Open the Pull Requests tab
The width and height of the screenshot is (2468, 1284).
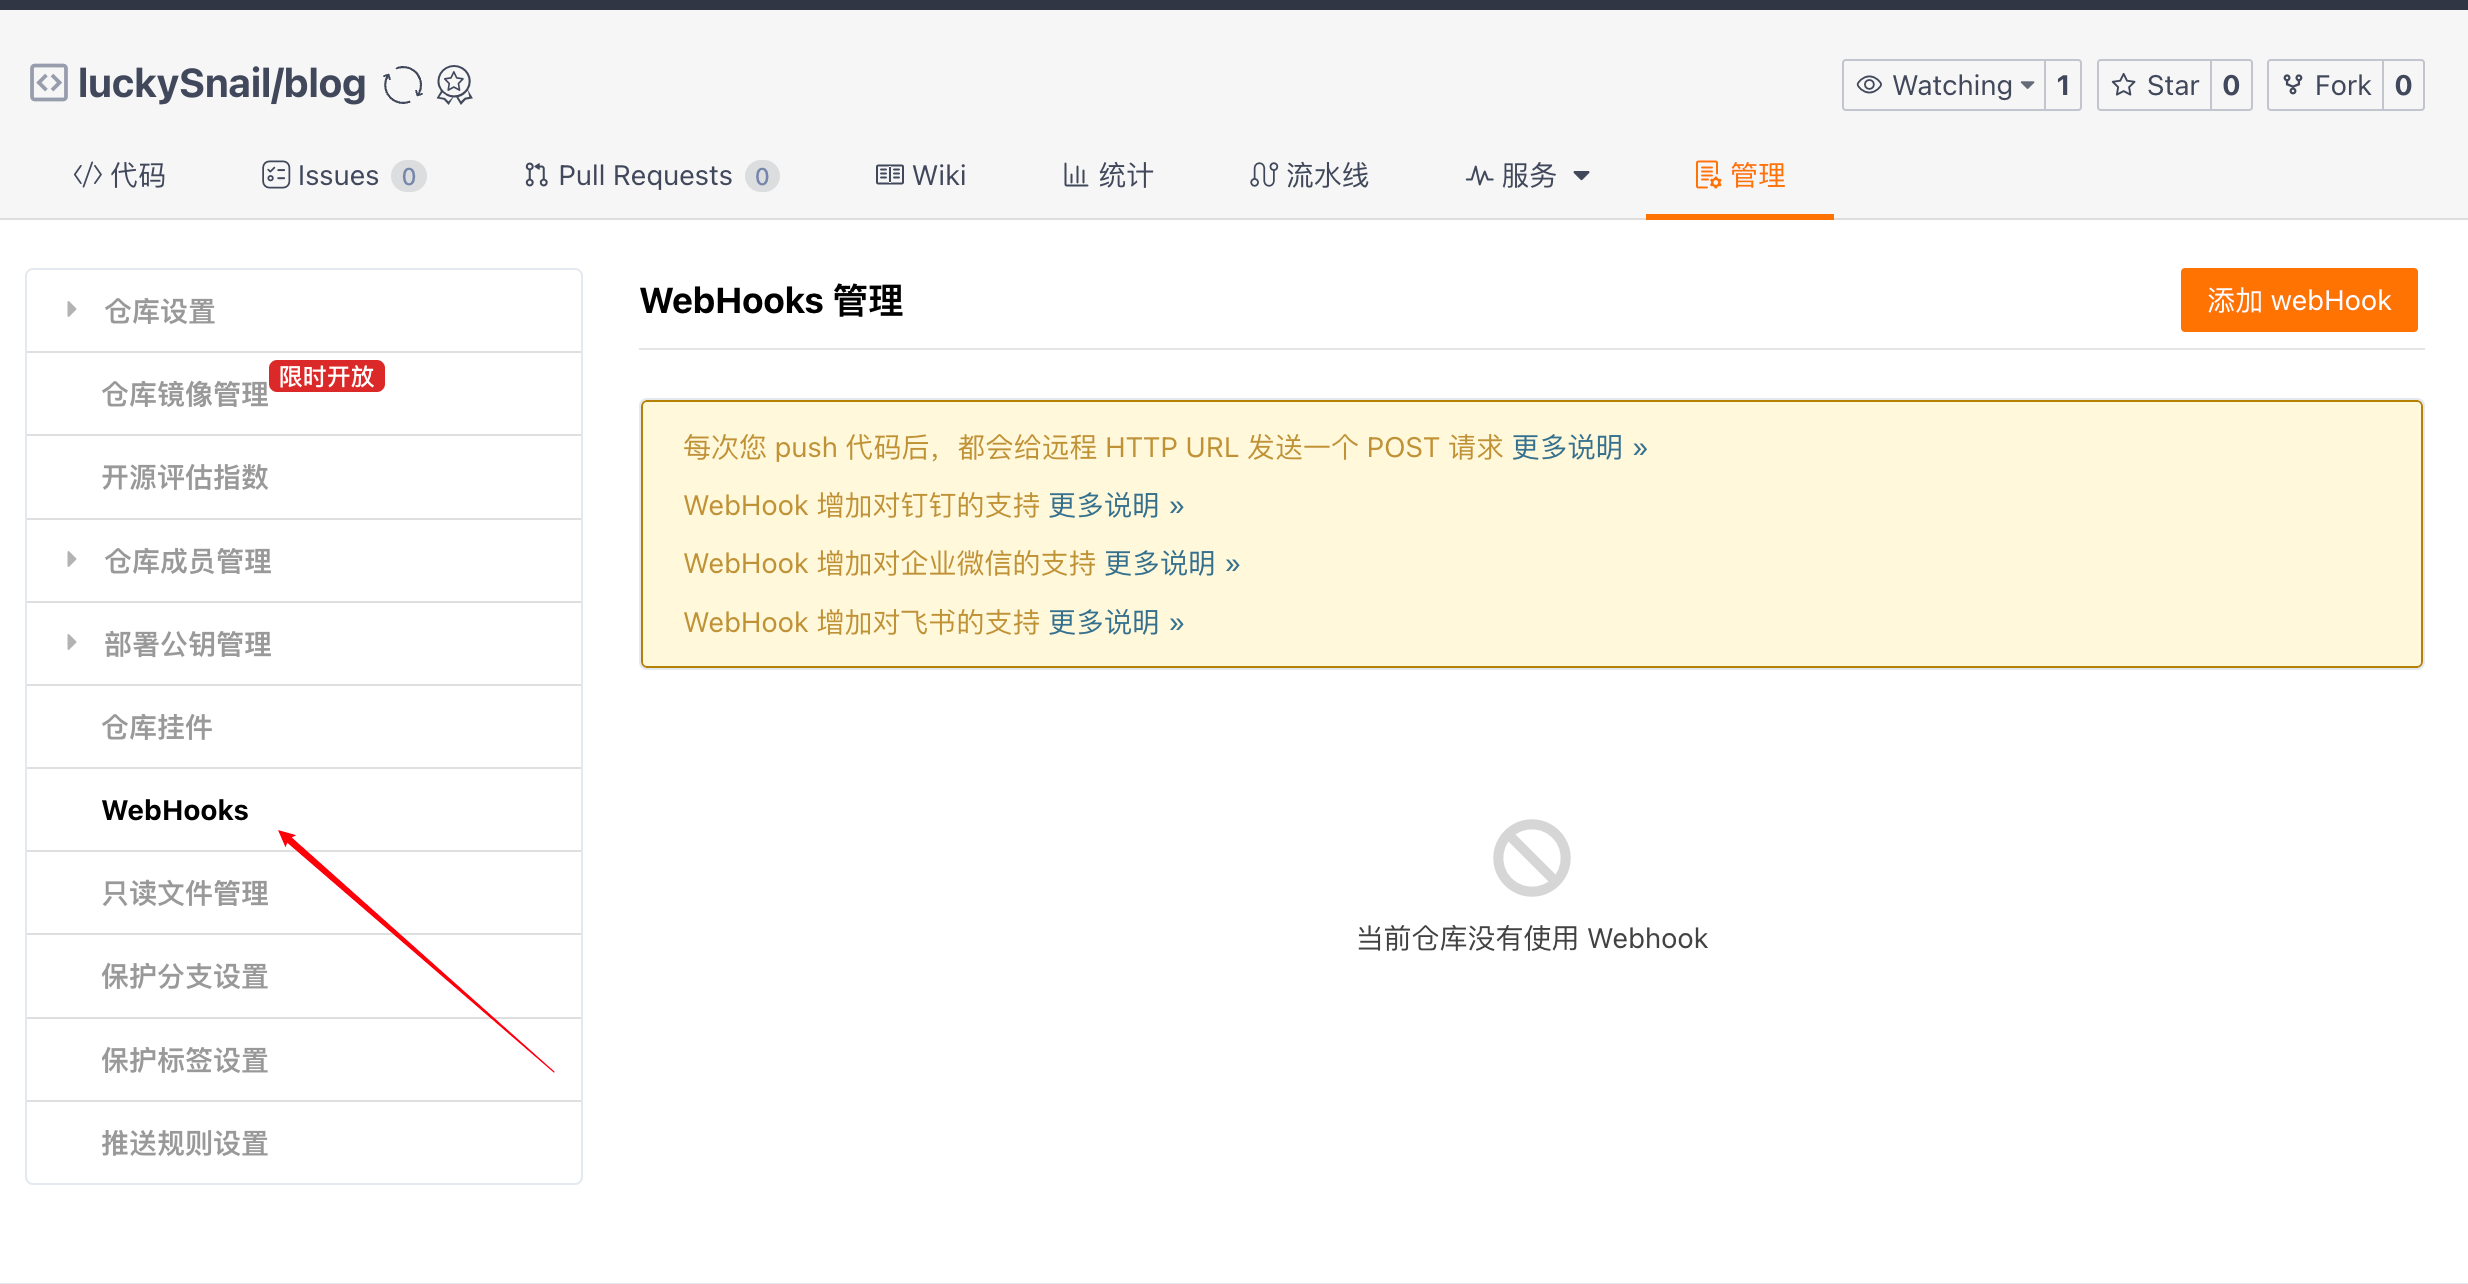click(645, 175)
